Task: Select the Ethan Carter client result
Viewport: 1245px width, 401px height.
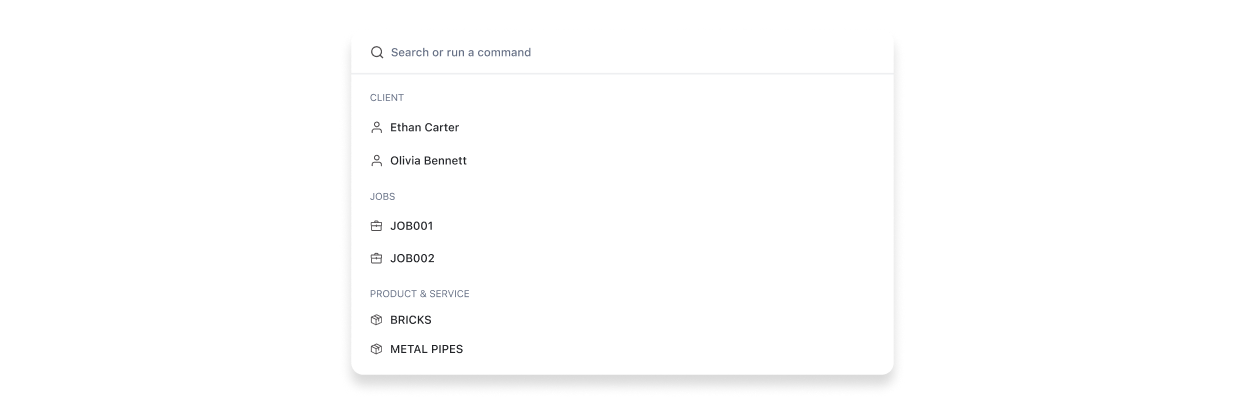Action: [x=622, y=128]
